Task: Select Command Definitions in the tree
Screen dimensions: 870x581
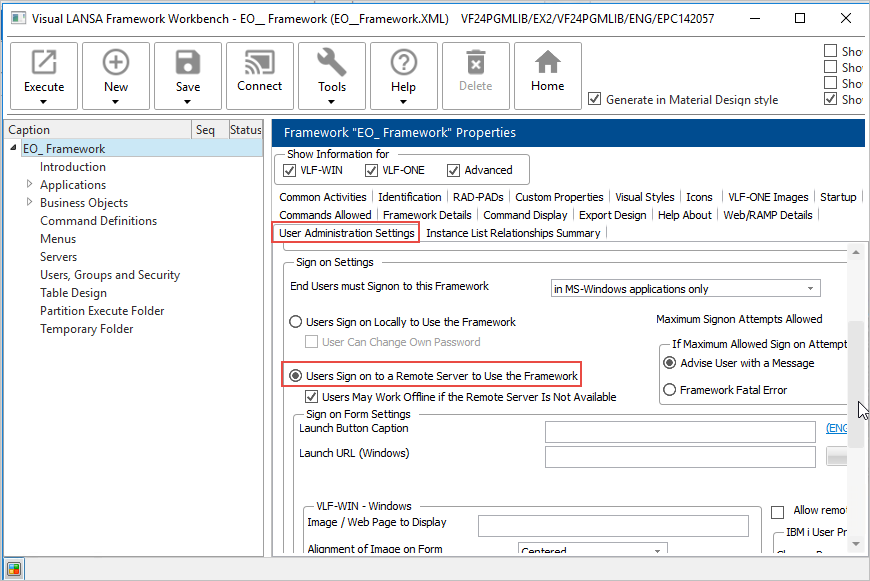Action: [98, 220]
